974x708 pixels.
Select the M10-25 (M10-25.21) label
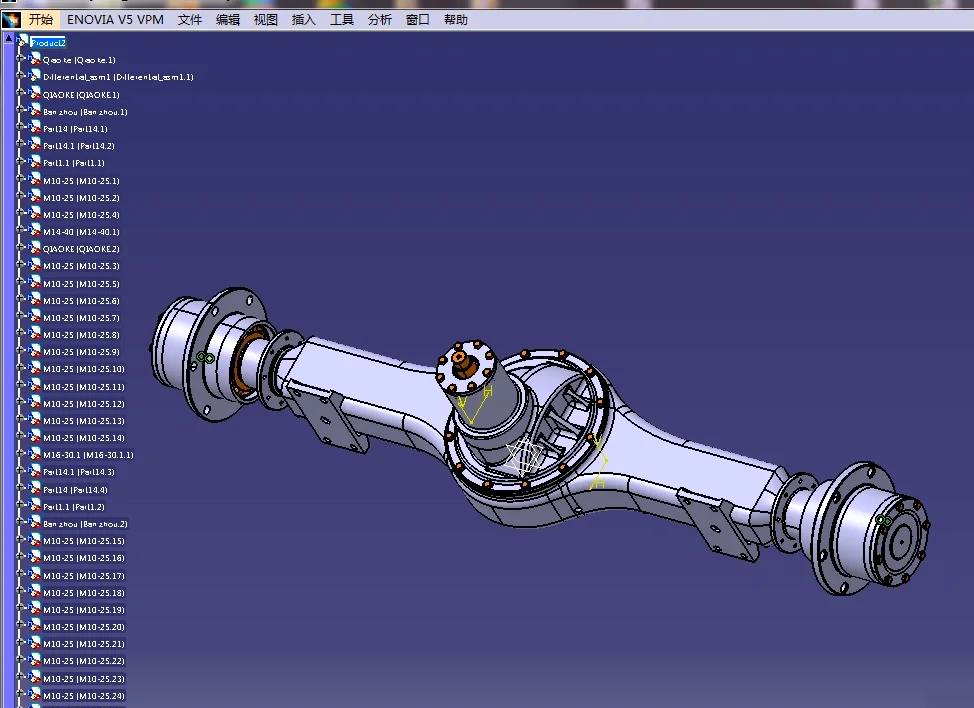[84, 644]
